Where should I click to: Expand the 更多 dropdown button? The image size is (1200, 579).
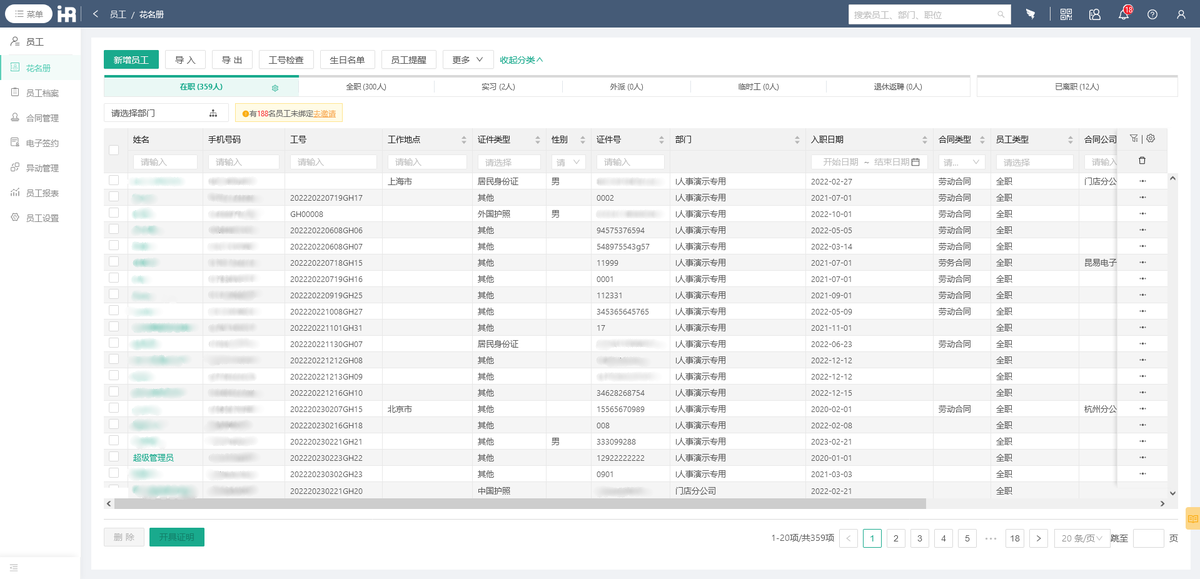468,60
